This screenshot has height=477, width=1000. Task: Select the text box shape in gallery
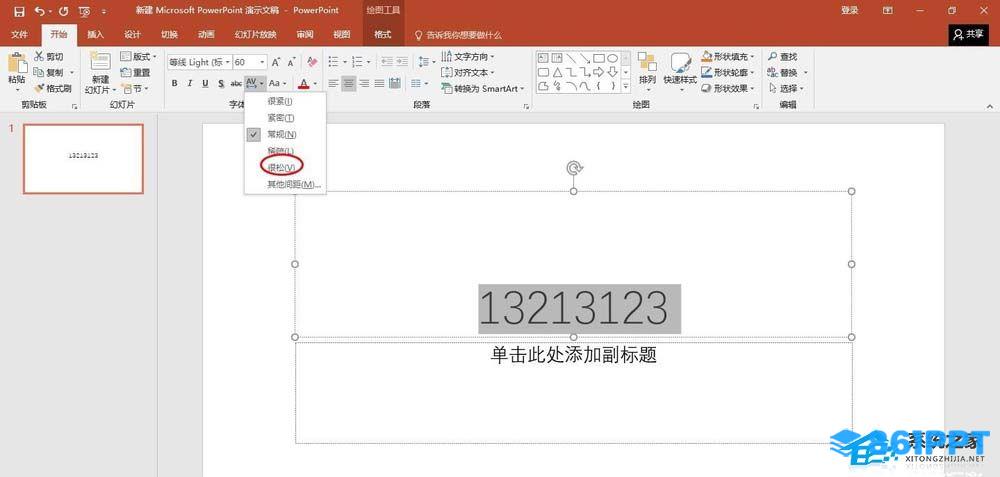543,58
